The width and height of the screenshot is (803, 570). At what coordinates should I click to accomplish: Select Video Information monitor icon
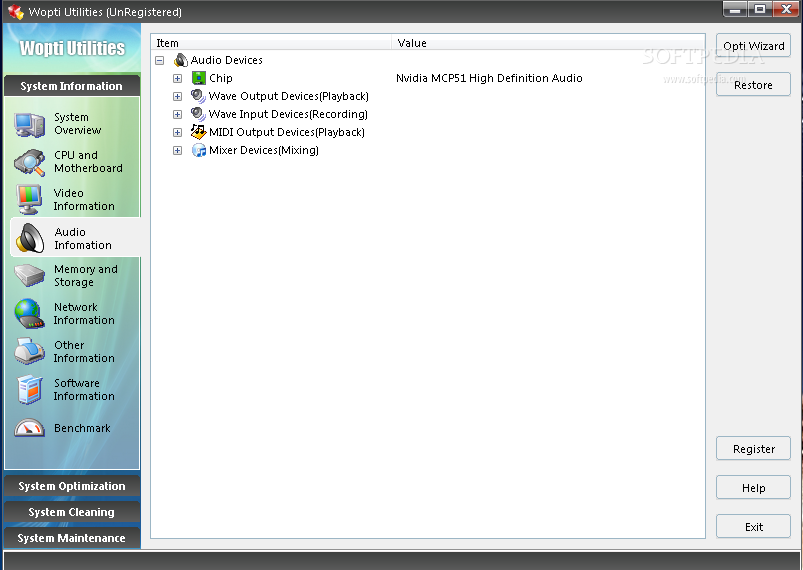(29, 200)
